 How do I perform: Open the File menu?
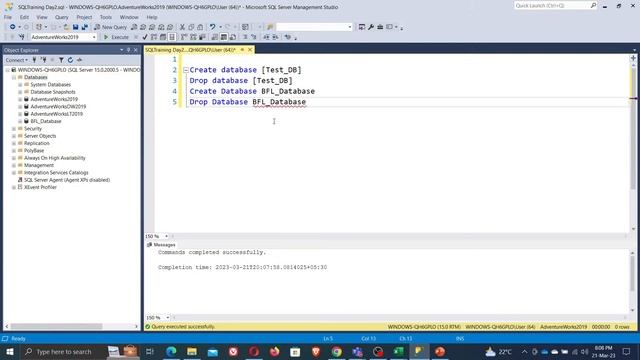click(8, 17)
